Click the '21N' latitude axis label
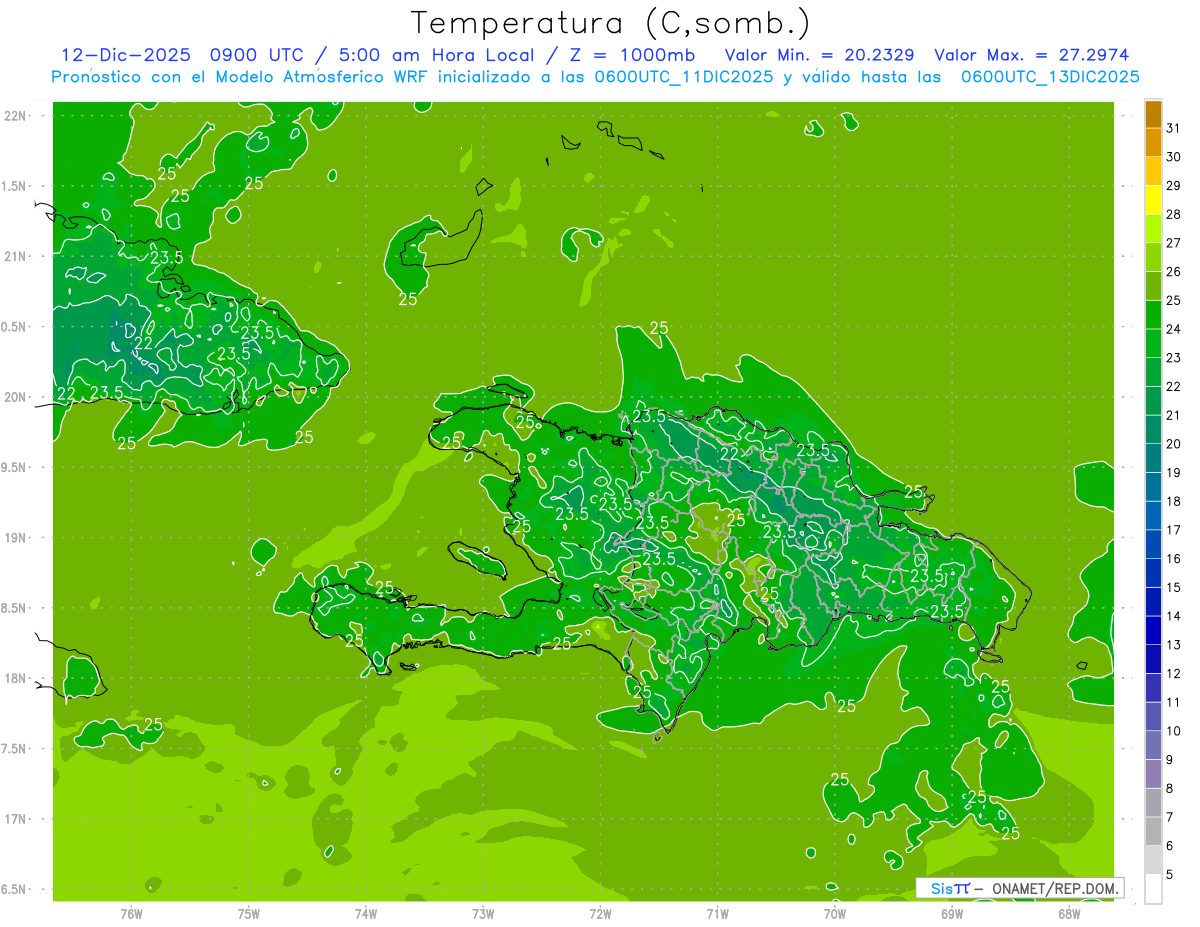The image size is (1200, 927). [15, 256]
